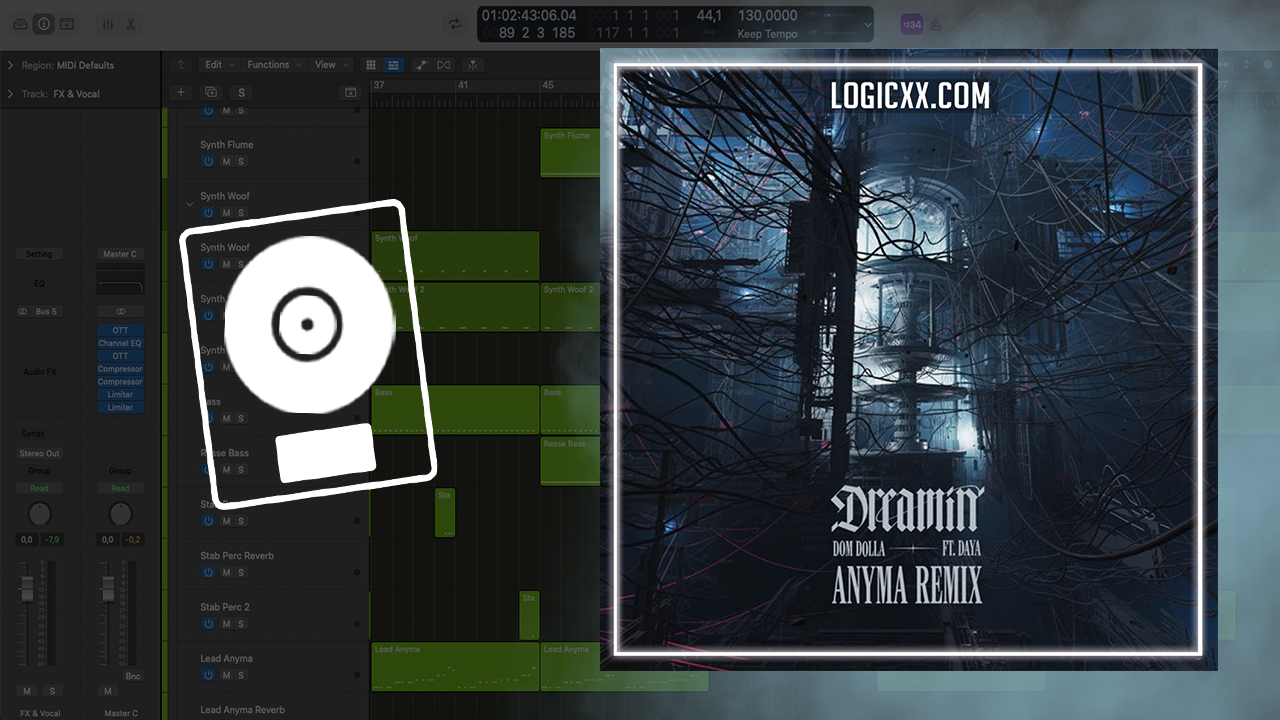Click the Bus 5 input slot
Viewport: 1280px width, 720px height.
point(46,312)
